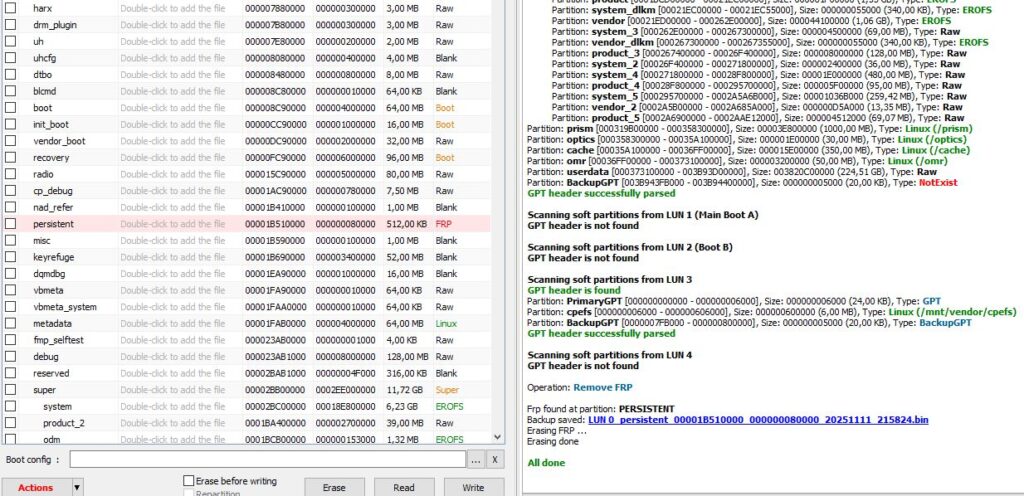Focus the Boot config text field

click(x=267, y=459)
